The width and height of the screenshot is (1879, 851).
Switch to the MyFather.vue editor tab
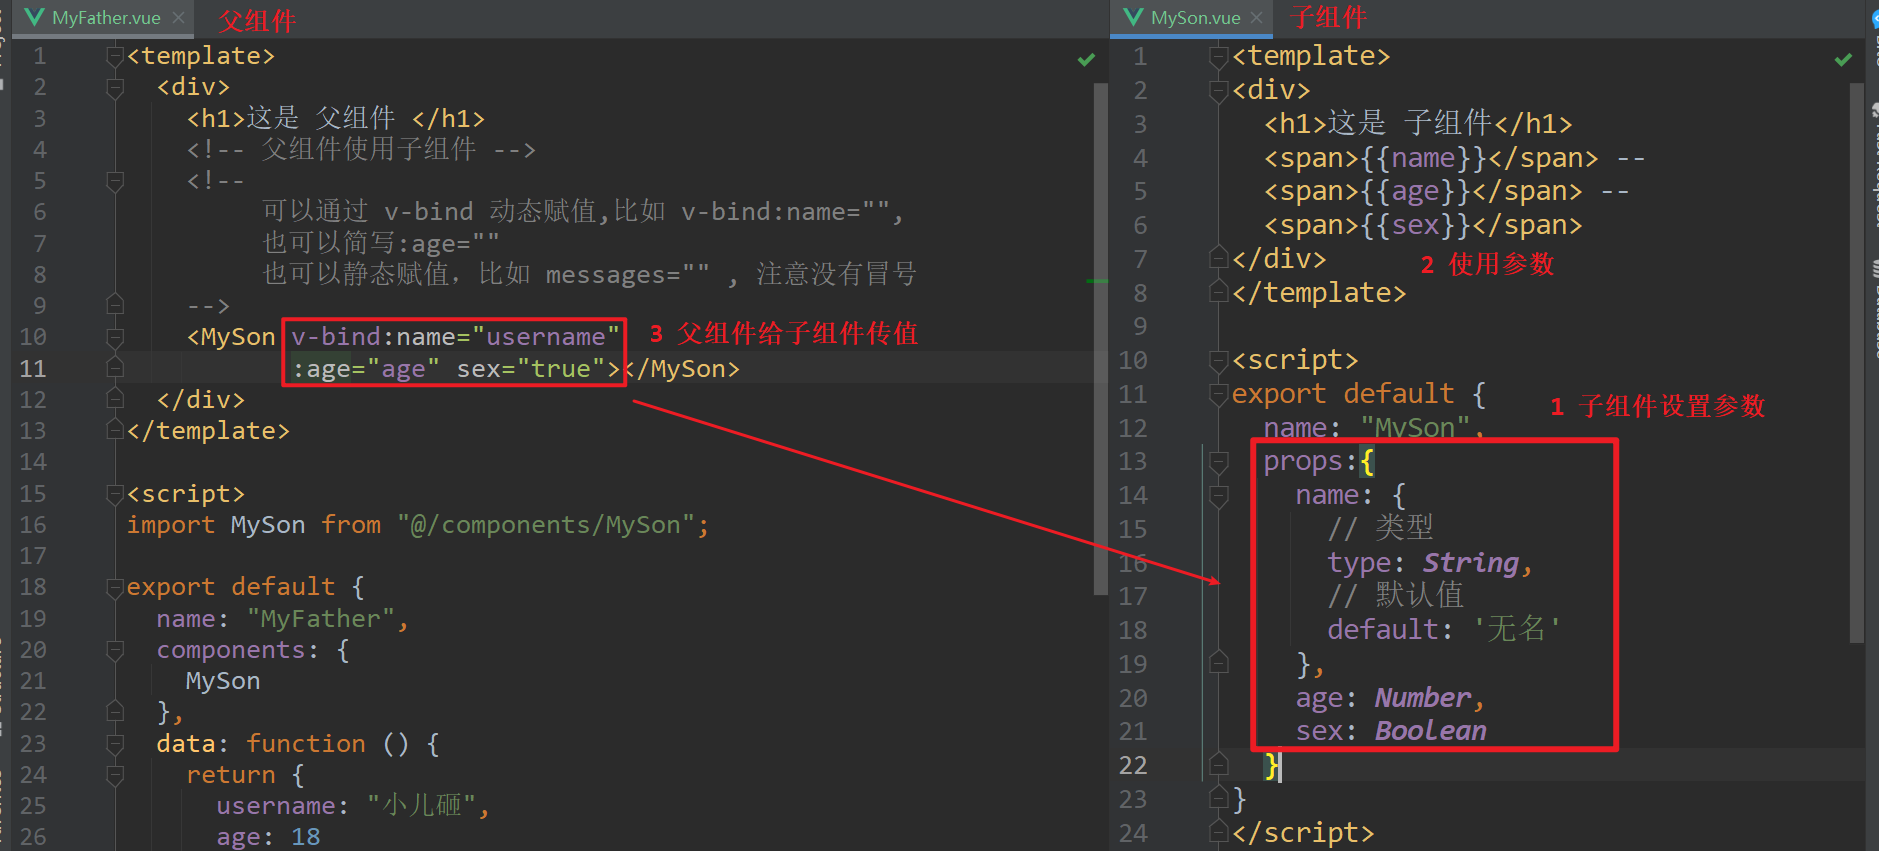(x=105, y=18)
